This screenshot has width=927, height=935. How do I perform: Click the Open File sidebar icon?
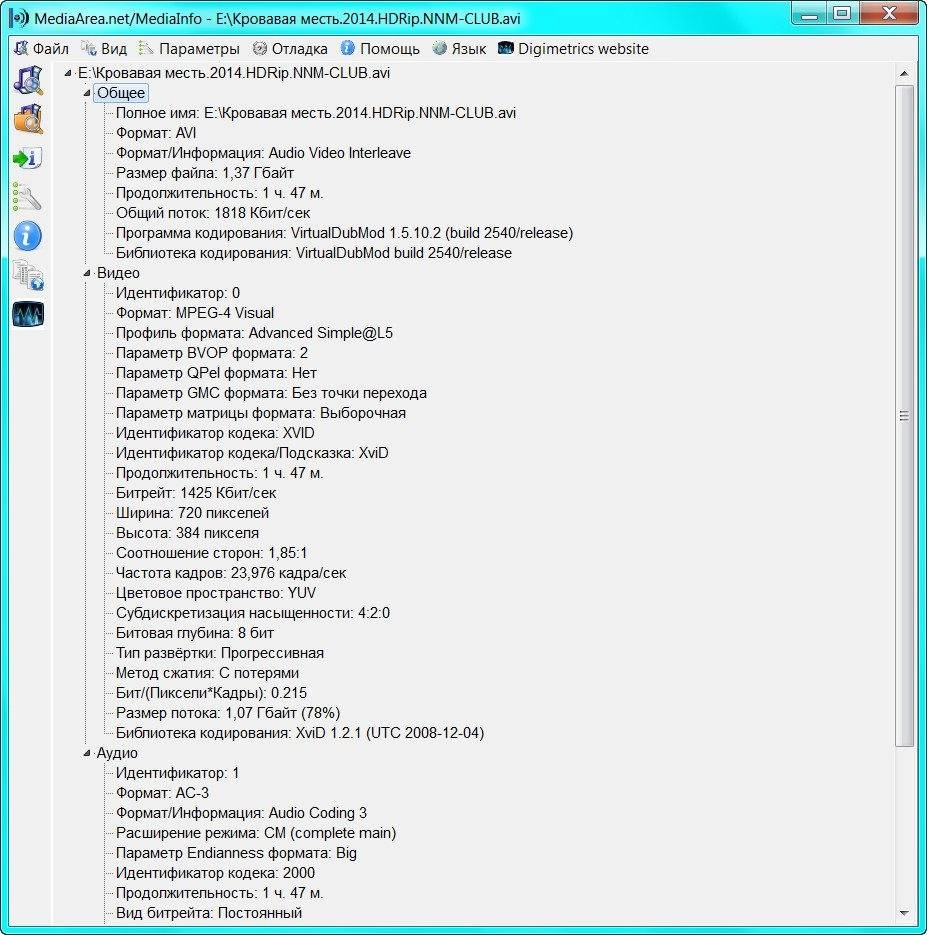click(28, 80)
